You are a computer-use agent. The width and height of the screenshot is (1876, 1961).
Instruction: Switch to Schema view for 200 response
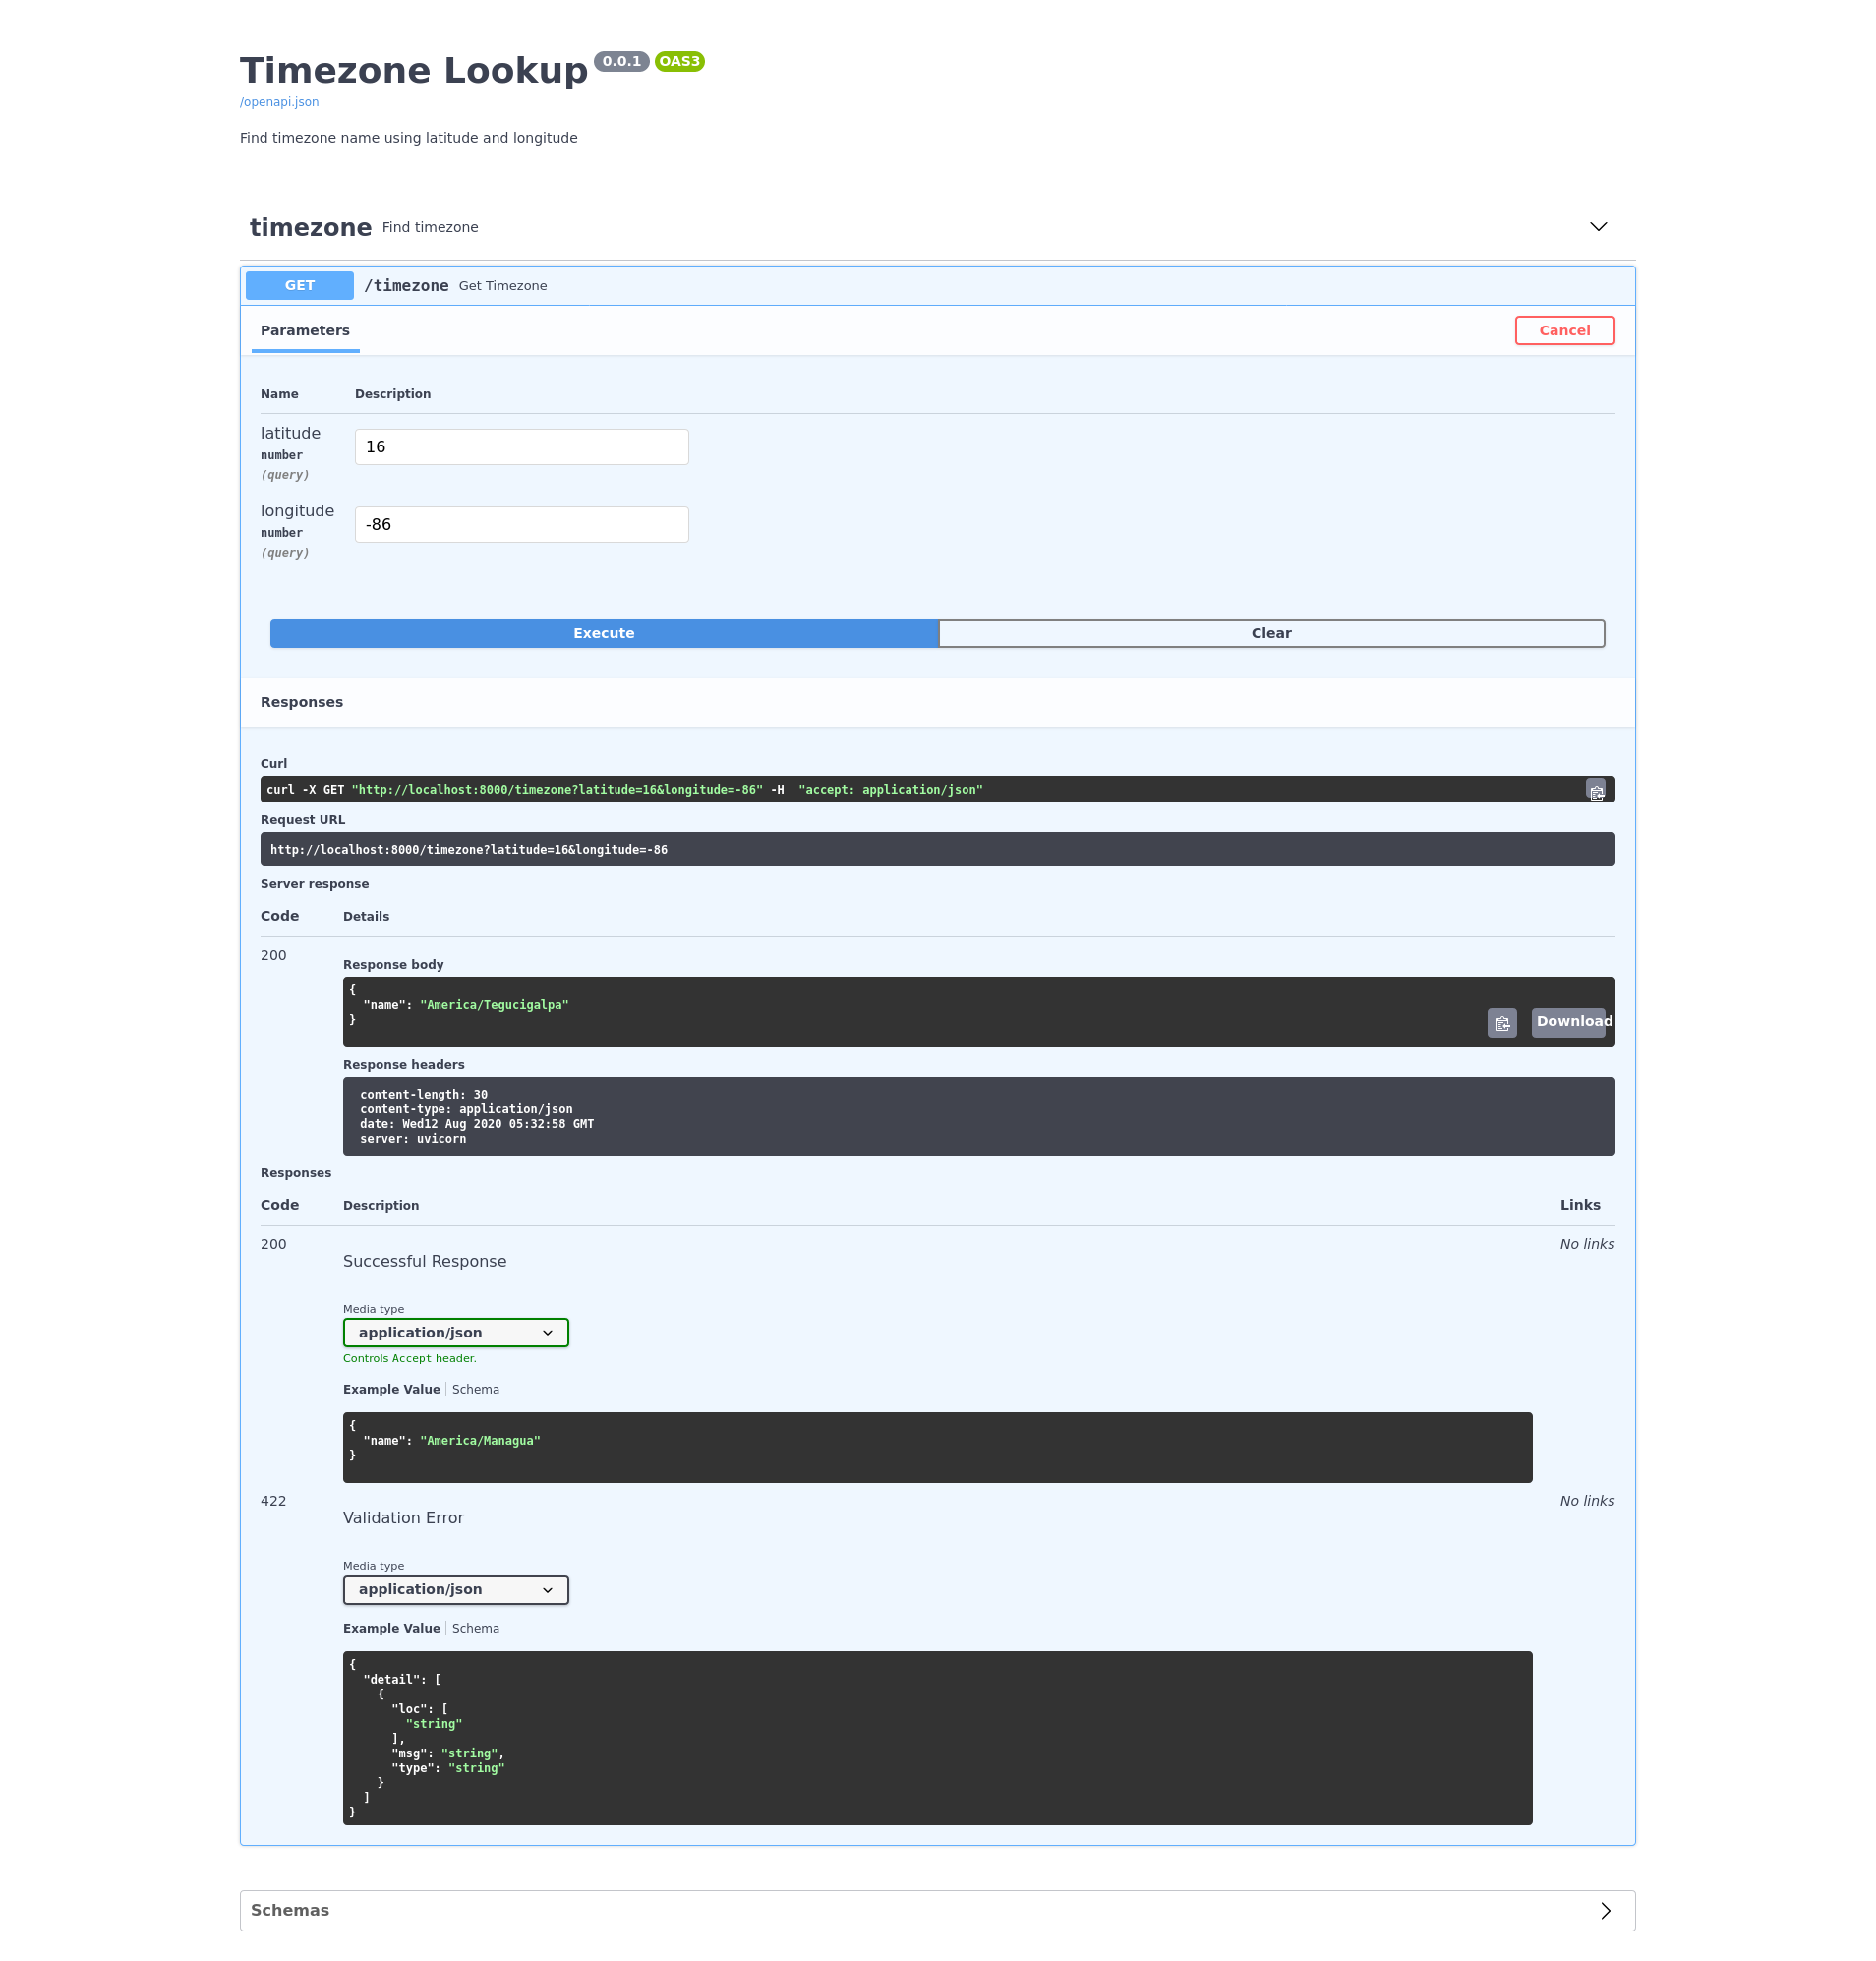click(475, 1389)
